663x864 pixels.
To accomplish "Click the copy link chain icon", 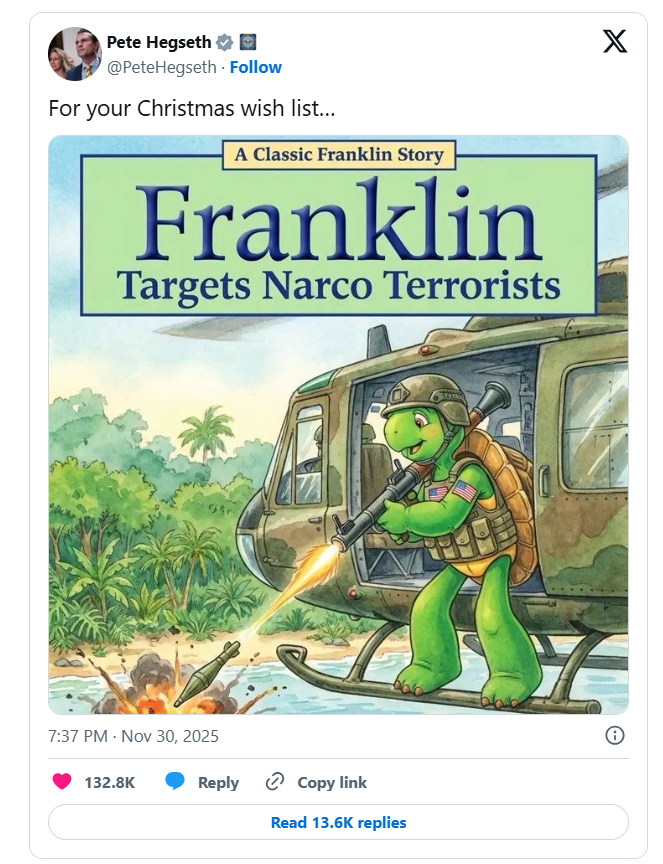I will pos(275,782).
